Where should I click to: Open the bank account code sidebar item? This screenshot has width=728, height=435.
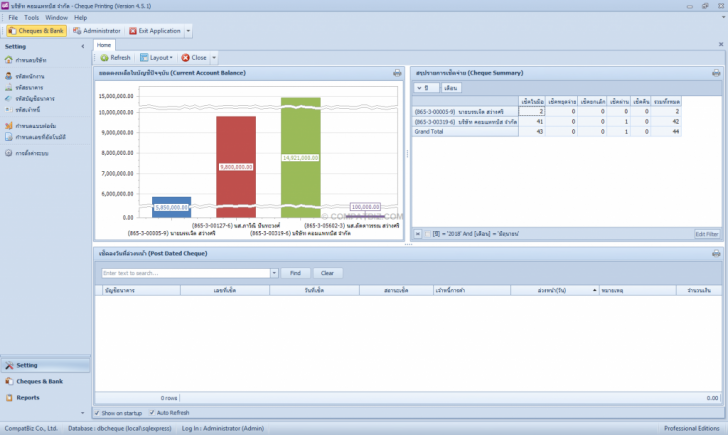[x=30, y=98]
